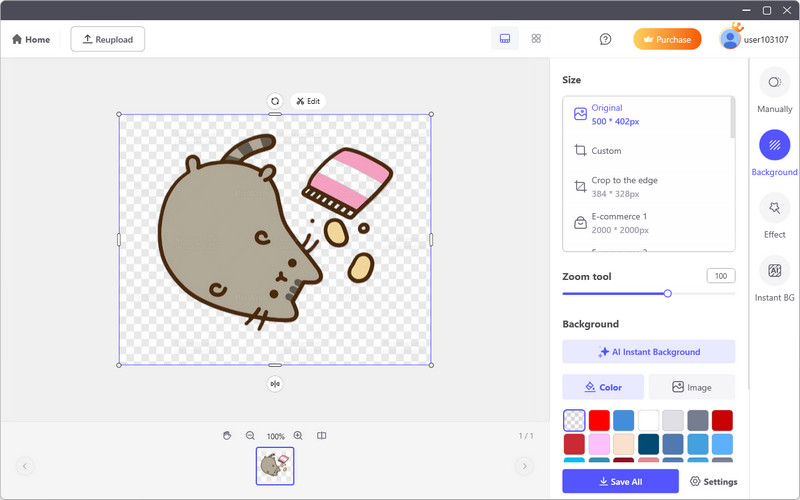Click the rotate icon above canvas
This screenshot has height=500, width=800.
[275, 101]
